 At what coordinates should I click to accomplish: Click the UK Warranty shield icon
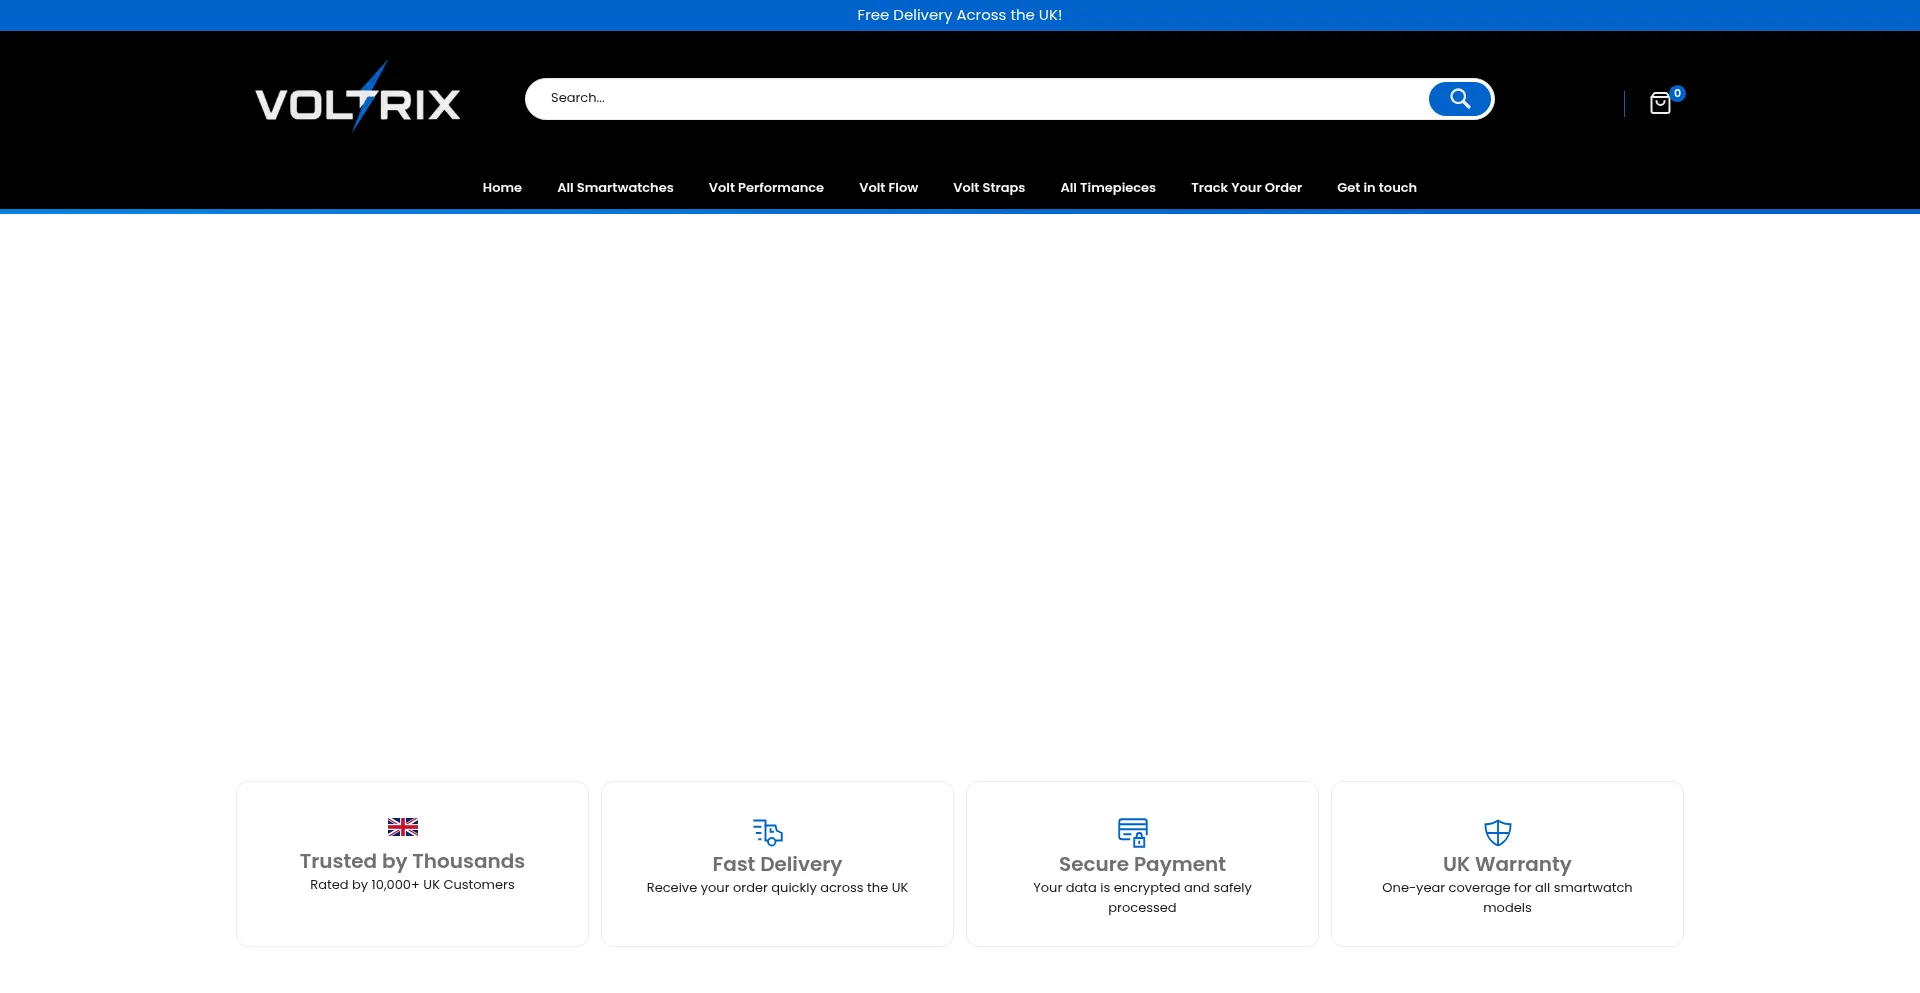click(1498, 832)
